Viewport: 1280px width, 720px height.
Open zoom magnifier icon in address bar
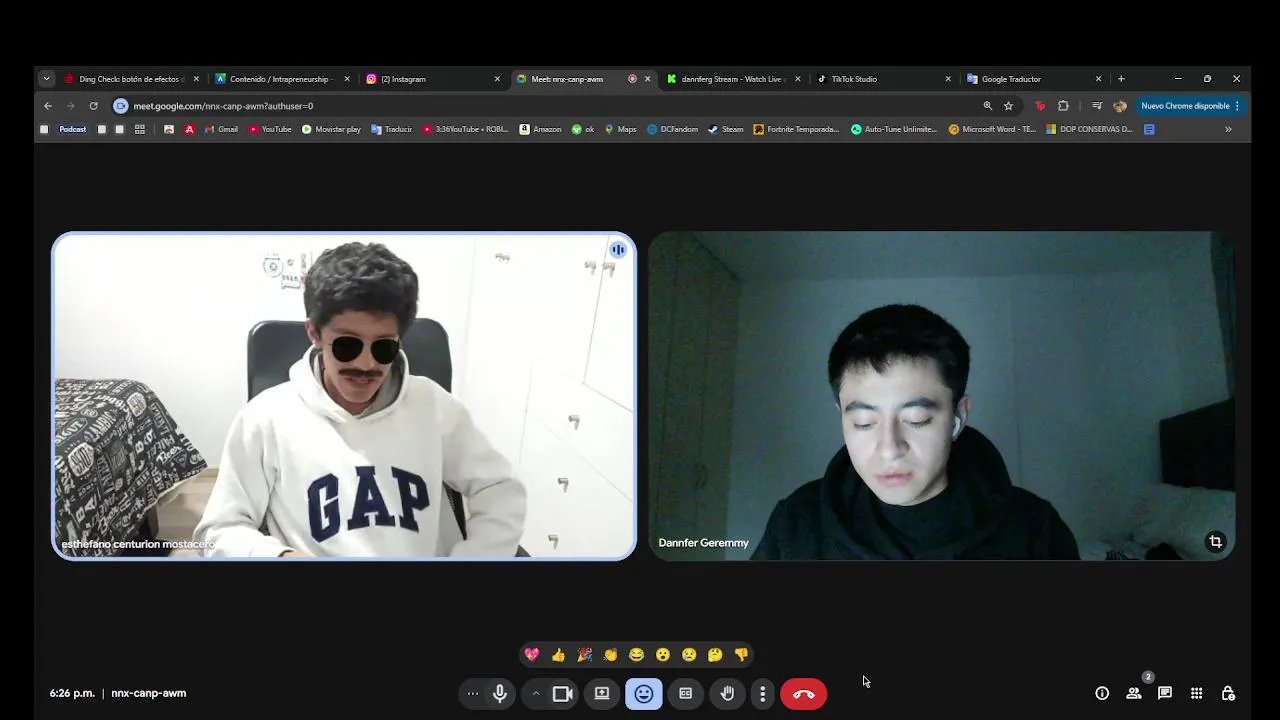pos(988,106)
